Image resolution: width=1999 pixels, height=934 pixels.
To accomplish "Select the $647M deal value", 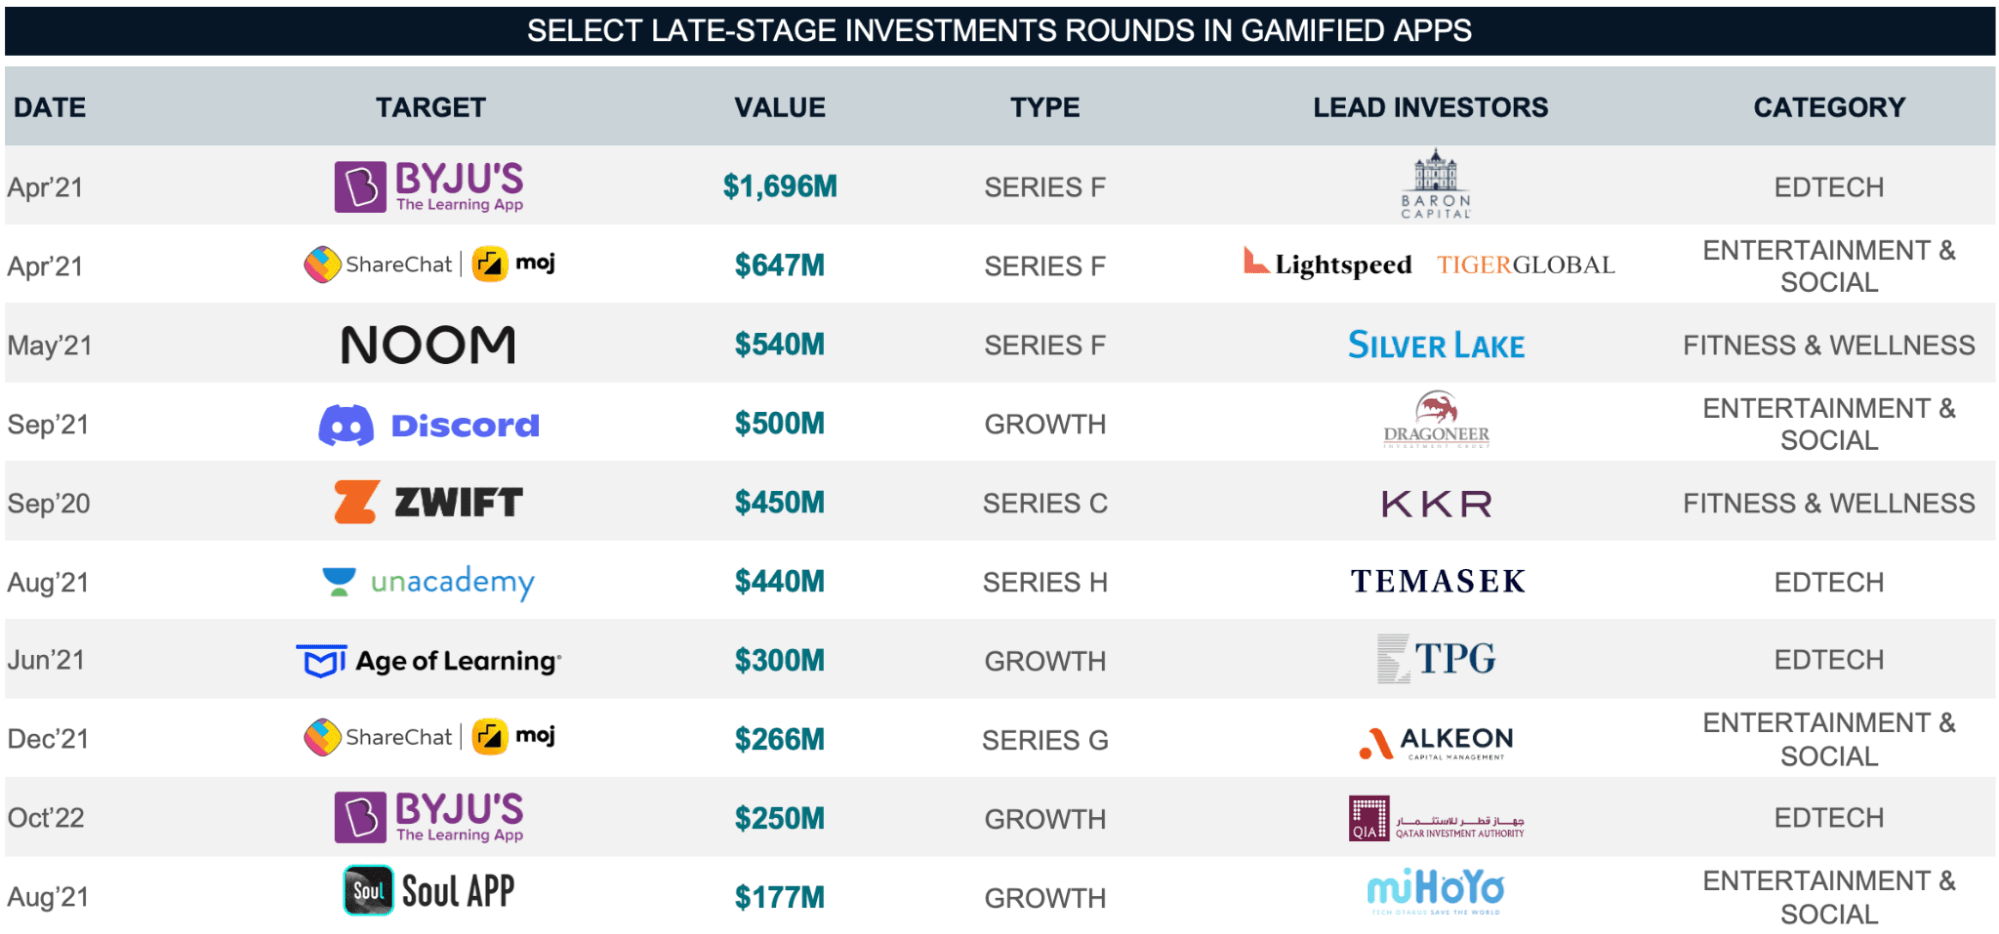I will pos(780,266).
